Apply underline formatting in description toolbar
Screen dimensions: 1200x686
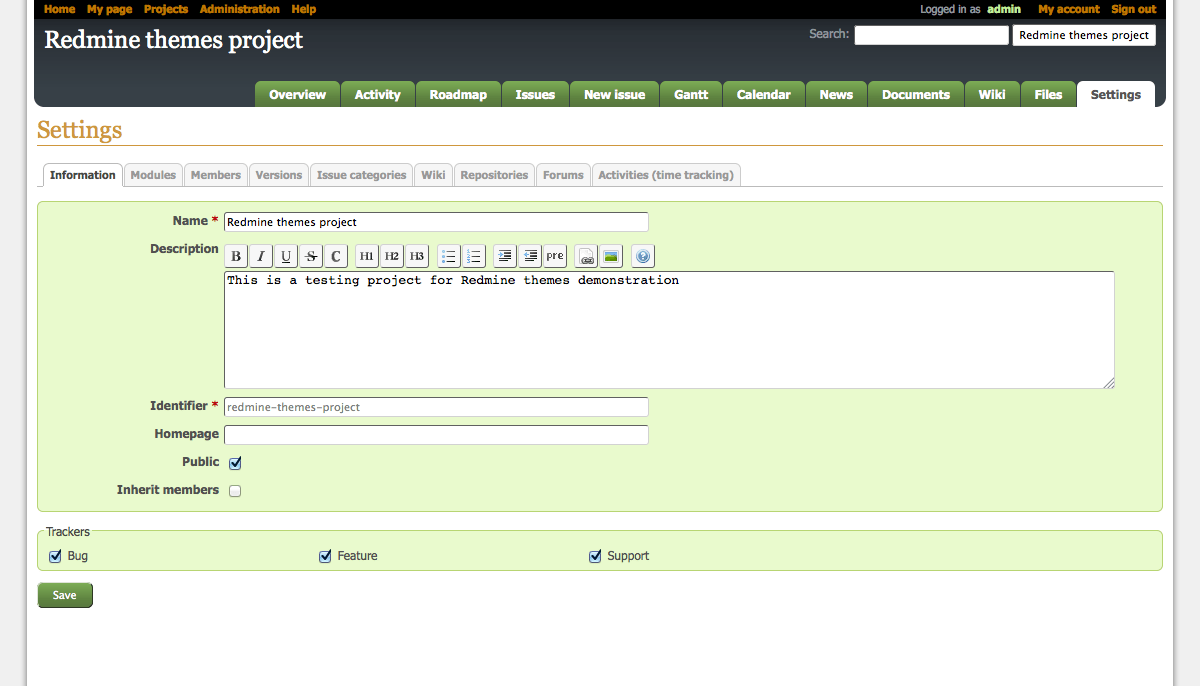(286, 257)
